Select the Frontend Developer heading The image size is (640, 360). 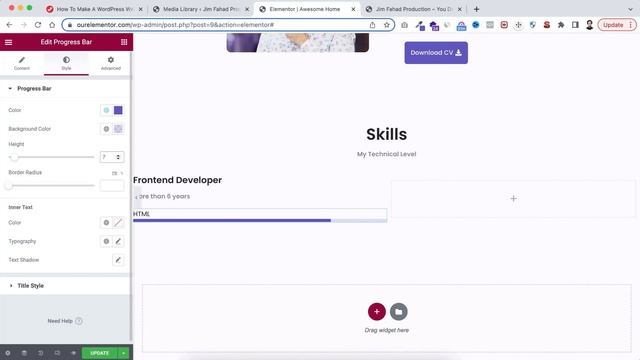click(178, 180)
